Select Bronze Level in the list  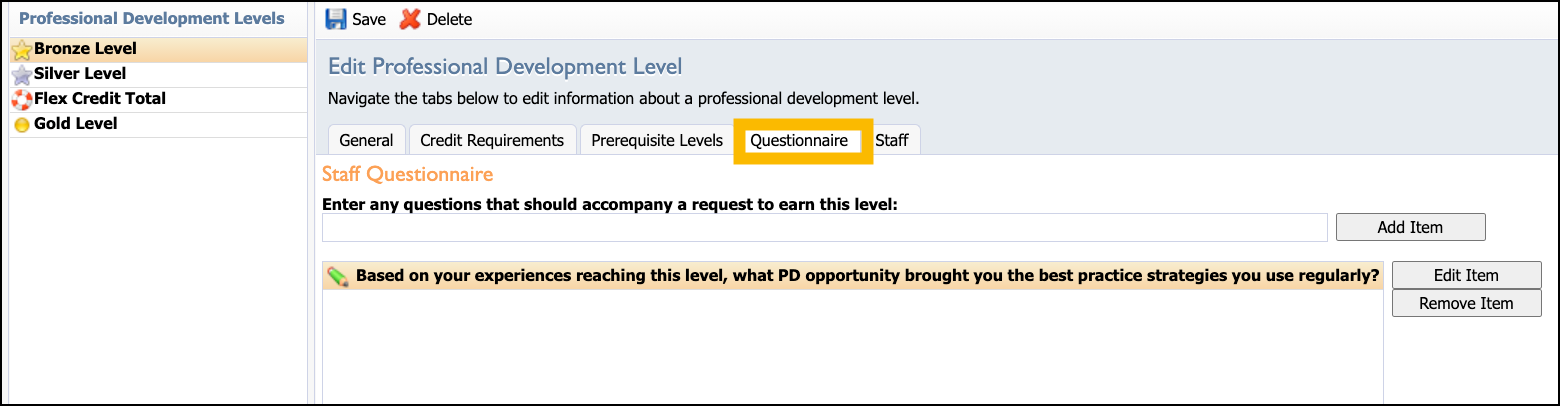pyautogui.click(x=158, y=49)
